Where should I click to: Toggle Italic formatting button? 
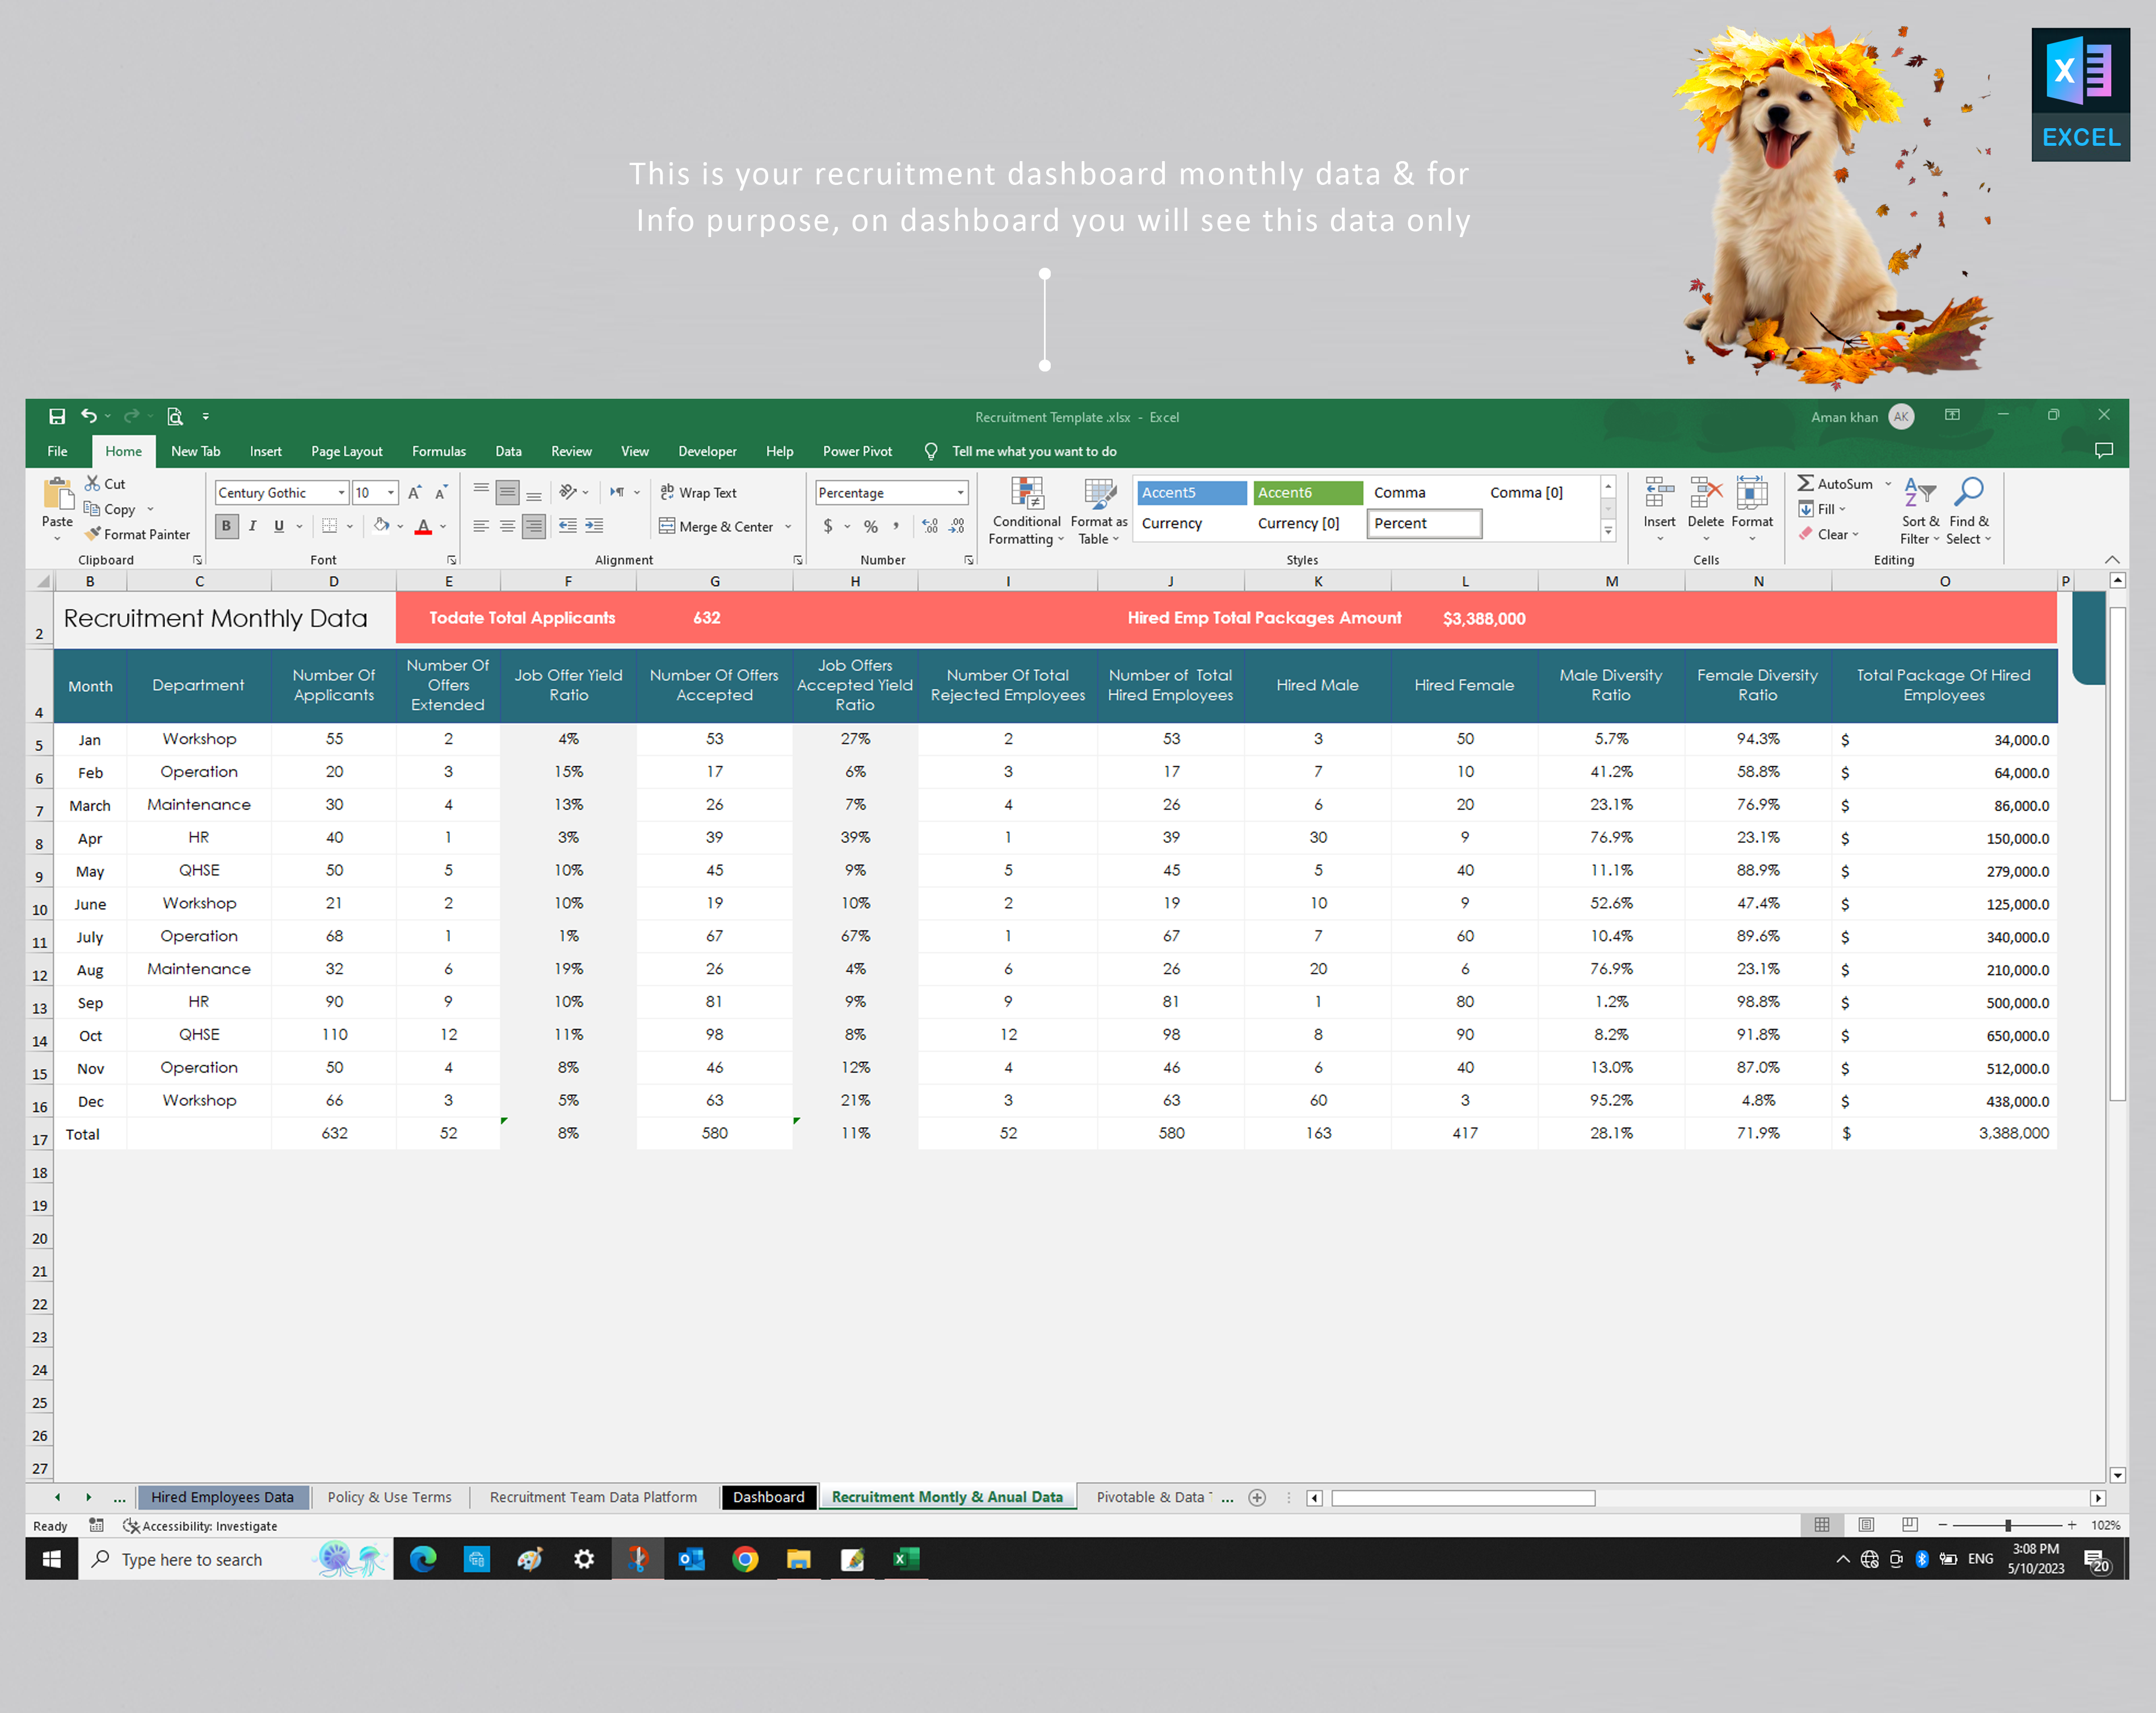[253, 526]
